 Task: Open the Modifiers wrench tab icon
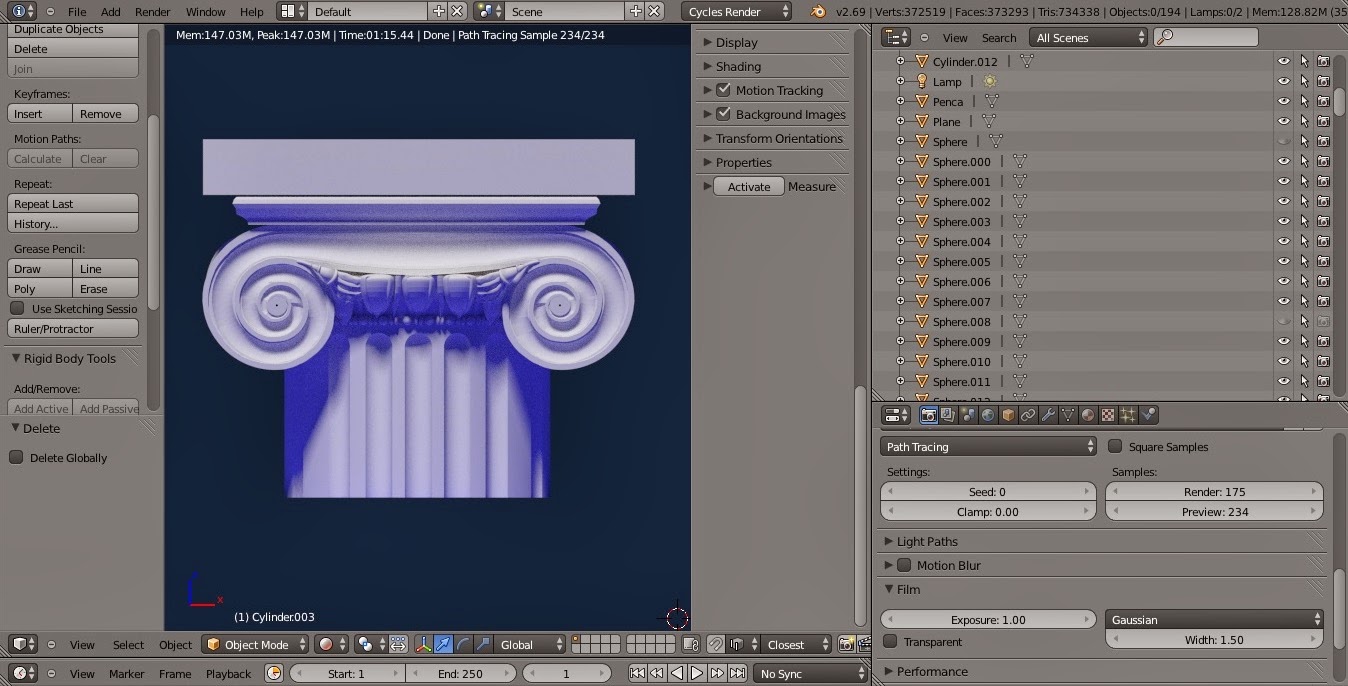1048,415
